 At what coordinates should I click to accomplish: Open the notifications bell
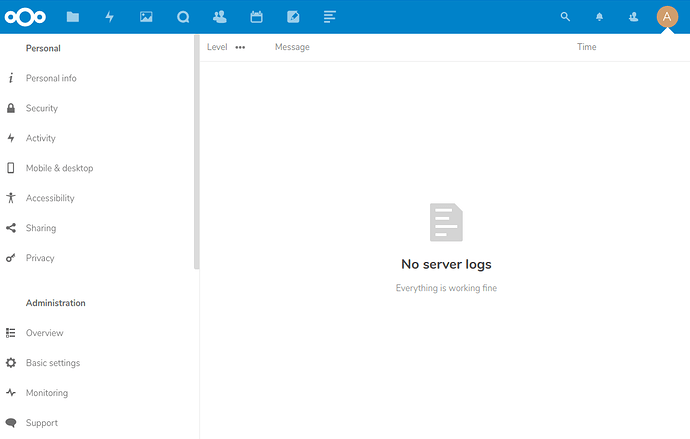599,17
